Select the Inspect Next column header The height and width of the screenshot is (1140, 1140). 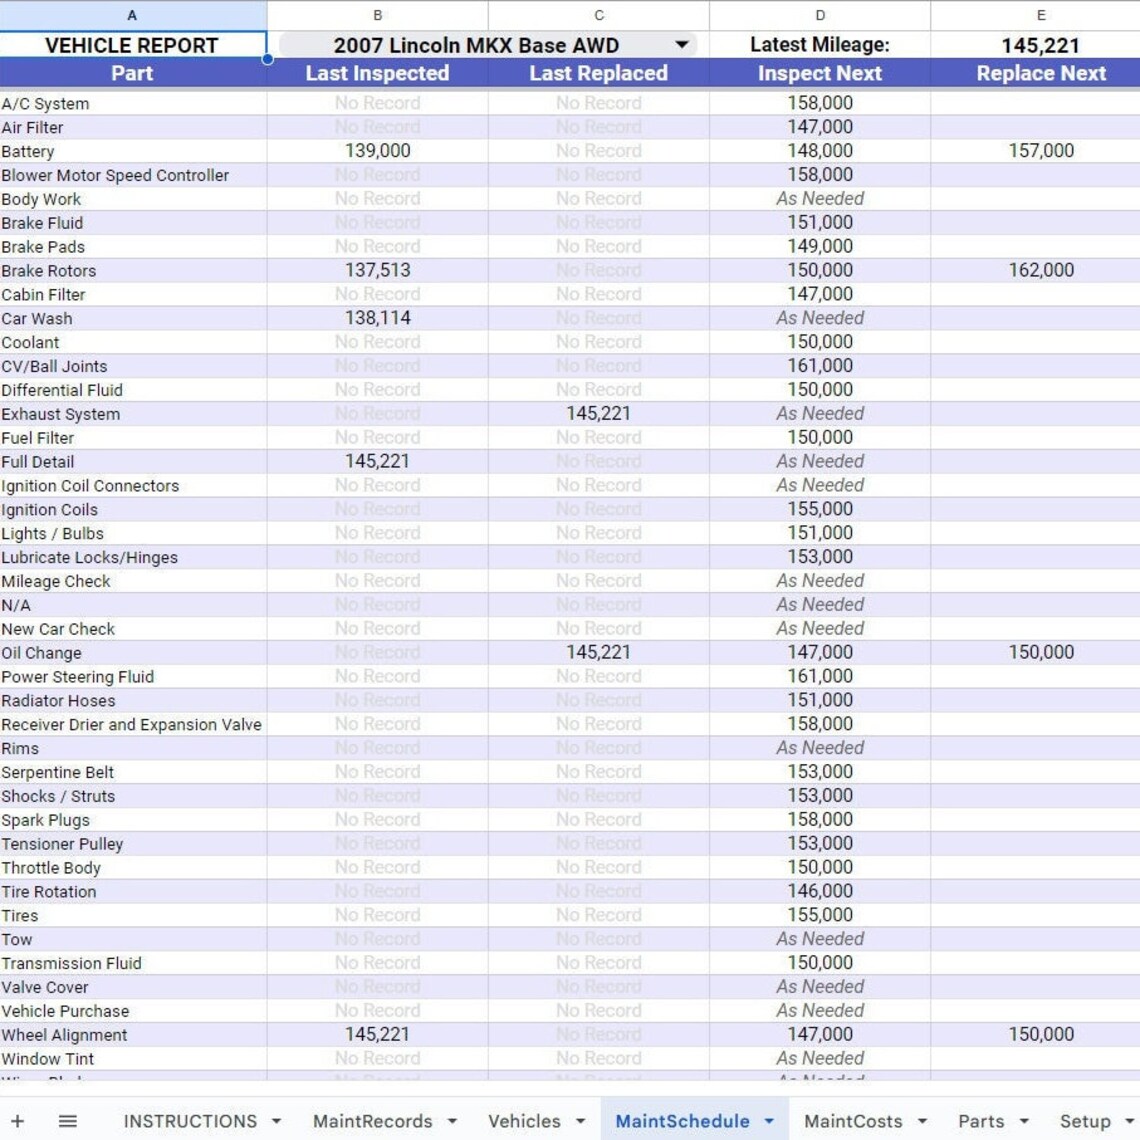819,73
